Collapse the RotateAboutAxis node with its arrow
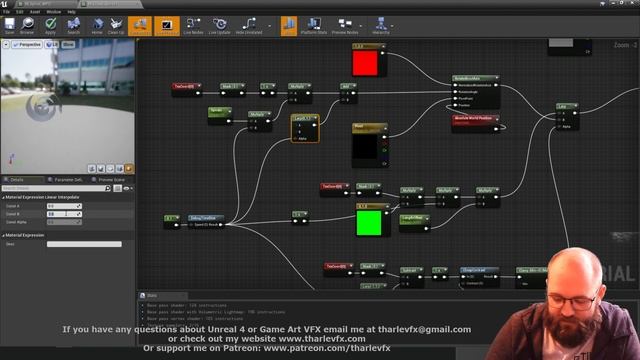 [x=497, y=78]
